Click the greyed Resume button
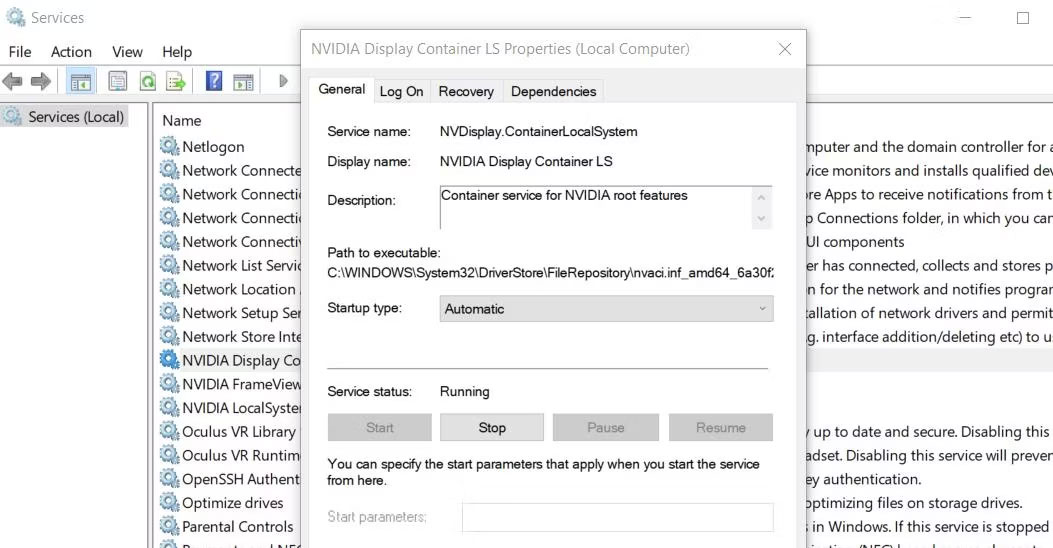 (x=721, y=428)
